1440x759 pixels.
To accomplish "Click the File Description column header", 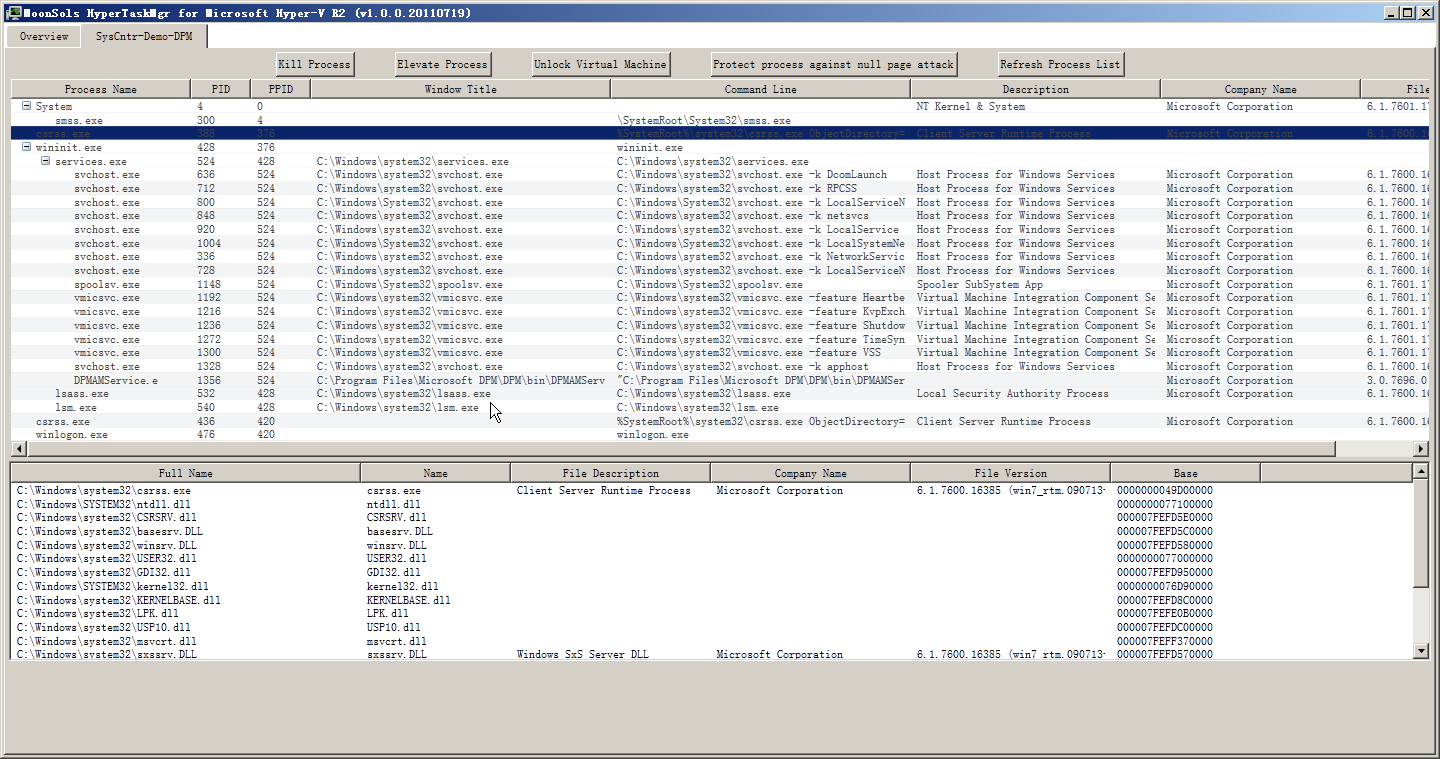I will 611,473.
